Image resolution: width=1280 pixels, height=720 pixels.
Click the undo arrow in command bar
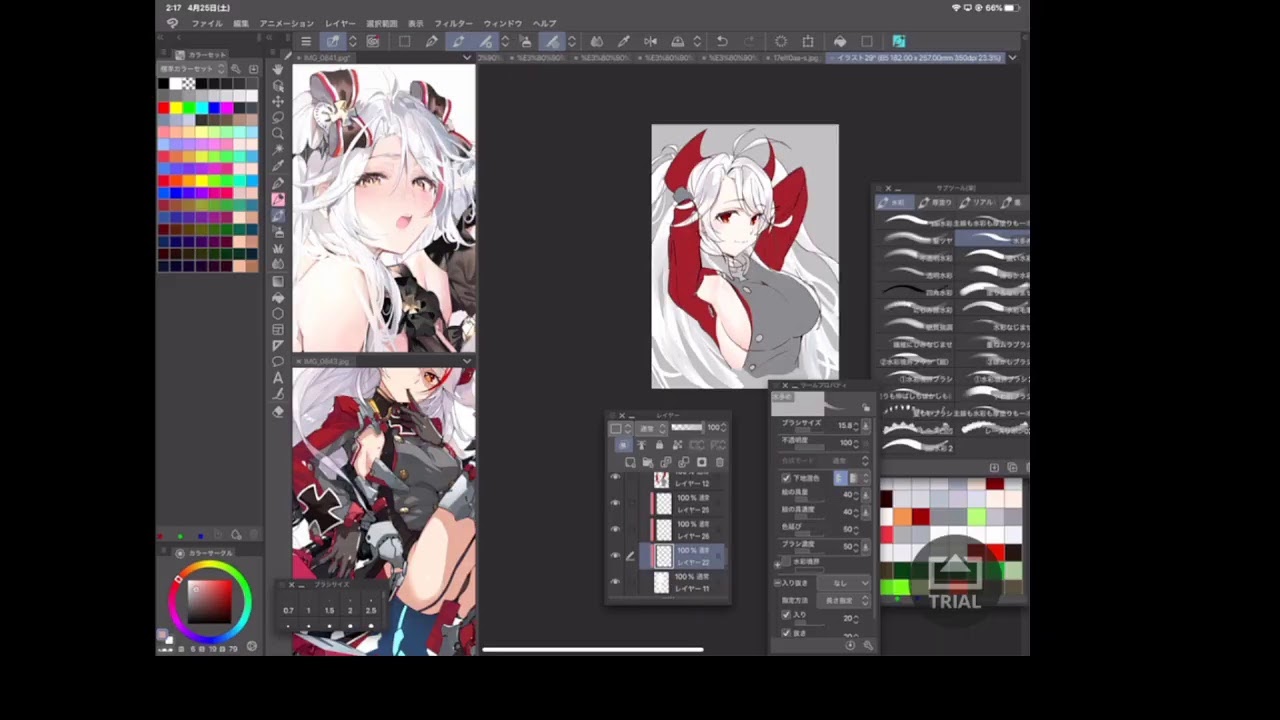point(722,41)
